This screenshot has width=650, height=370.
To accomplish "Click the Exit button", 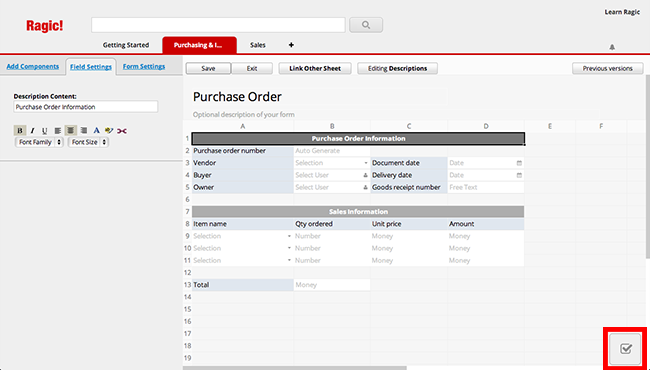I will (252, 68).
